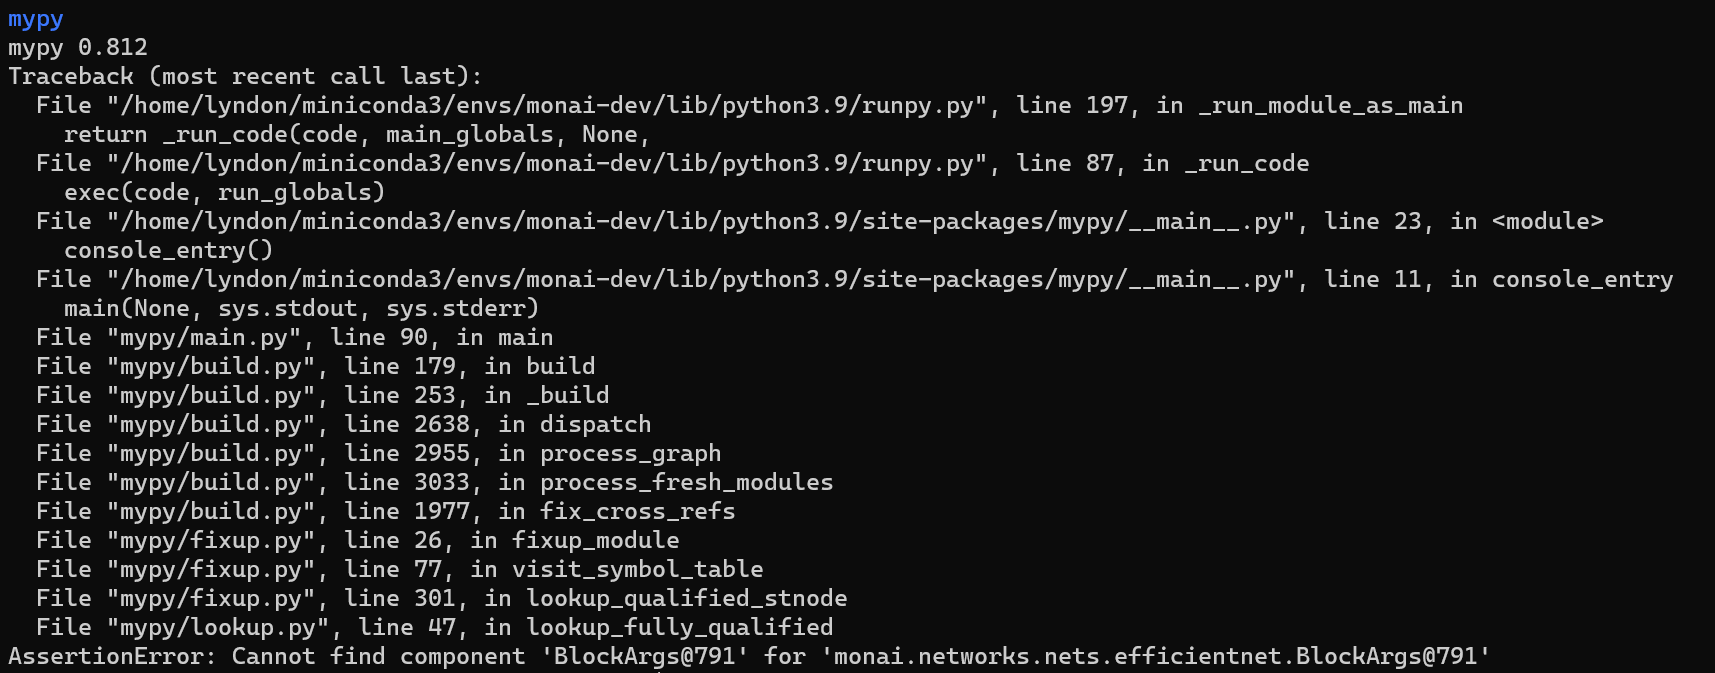Click the blue "mypy" heading text

[36, 19]
